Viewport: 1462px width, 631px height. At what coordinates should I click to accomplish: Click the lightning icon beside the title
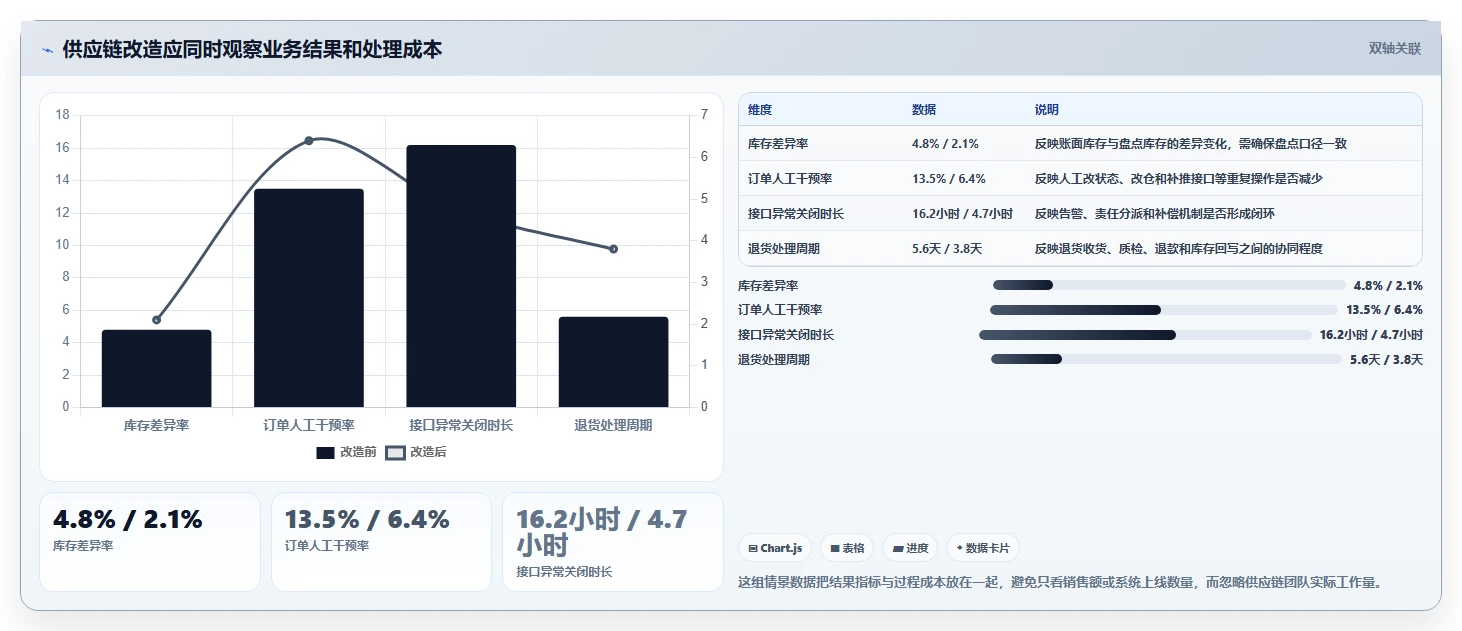47,49
